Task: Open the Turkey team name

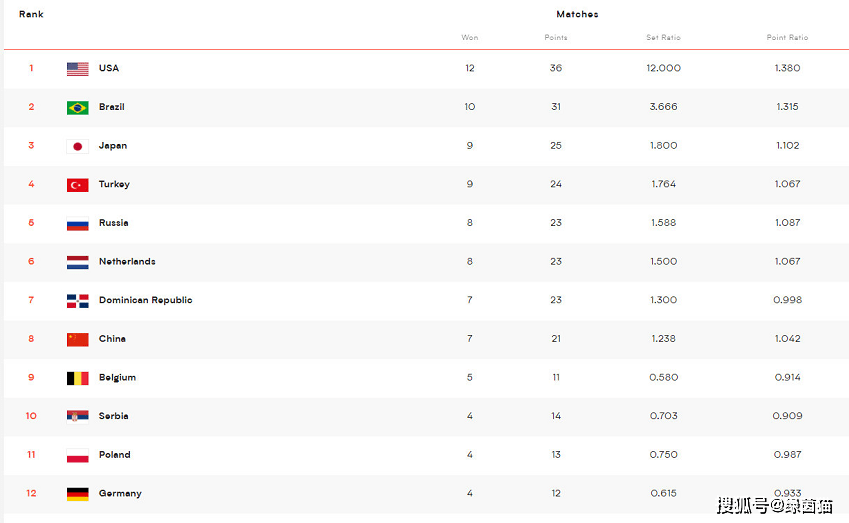Action: (114, 184)
